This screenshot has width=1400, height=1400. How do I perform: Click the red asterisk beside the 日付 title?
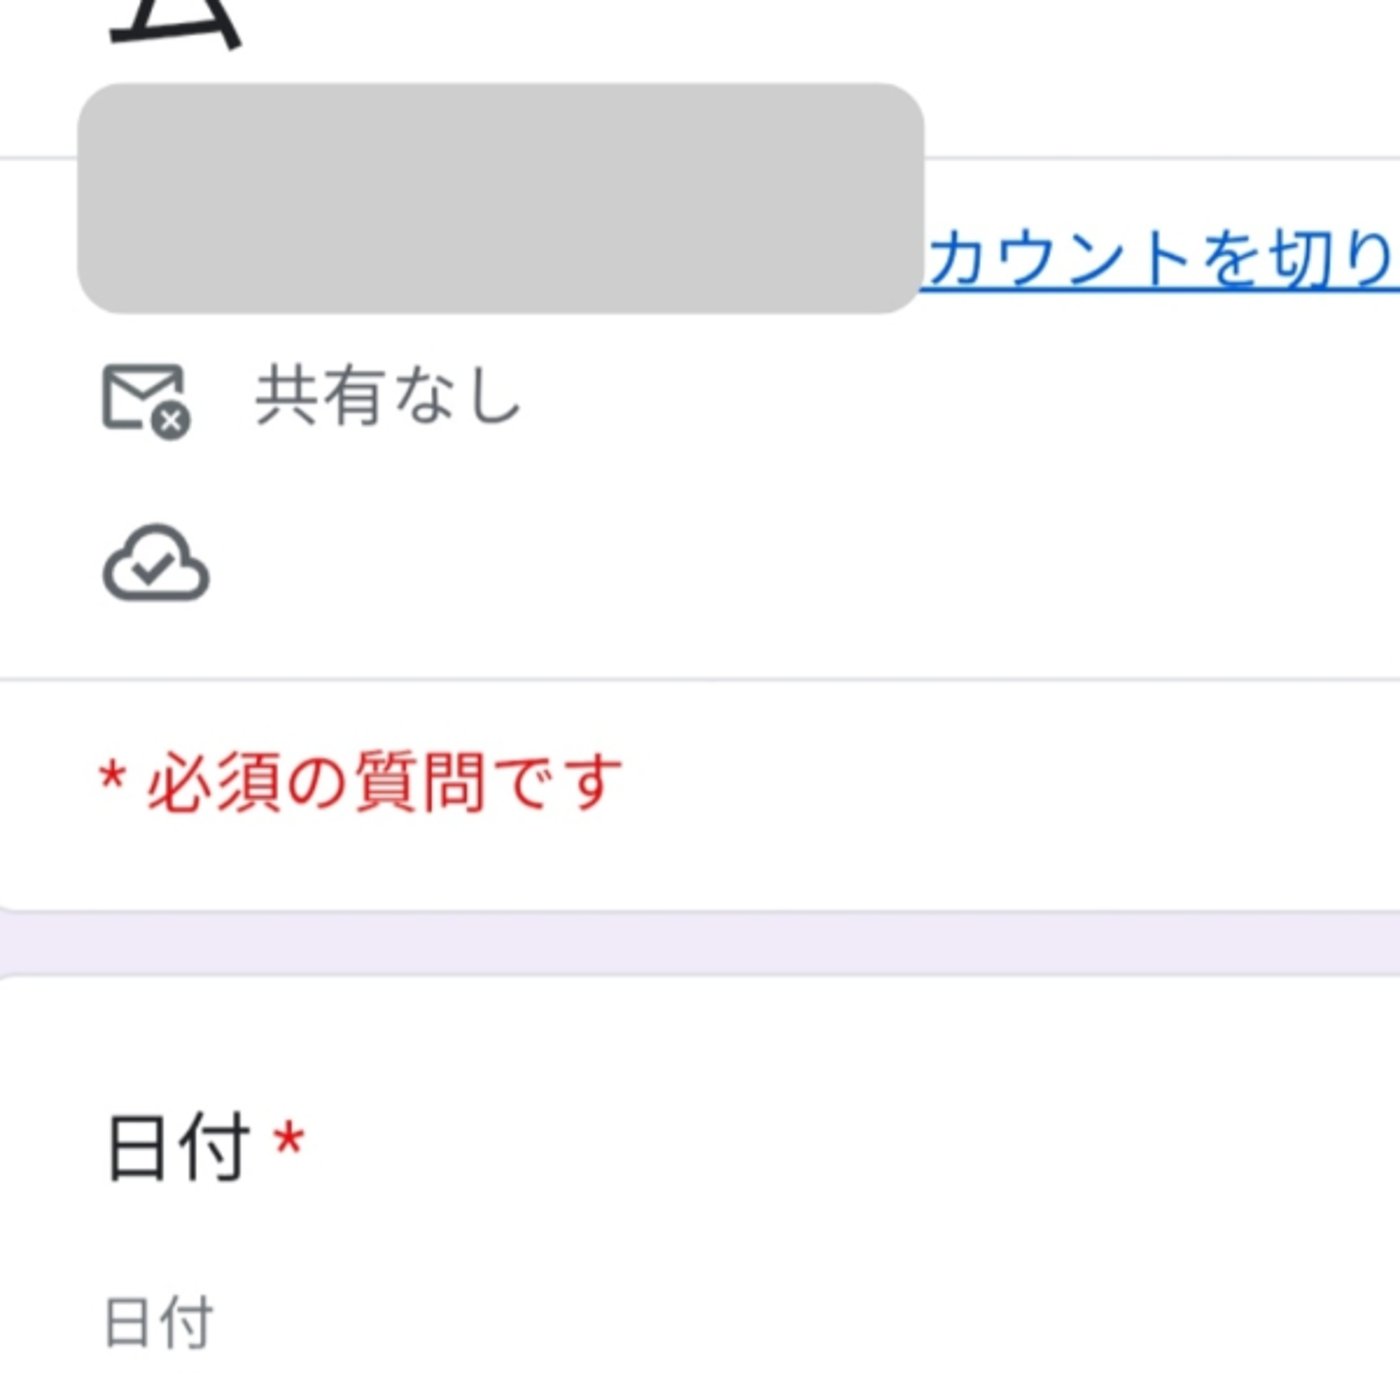tap(289, 1139)
